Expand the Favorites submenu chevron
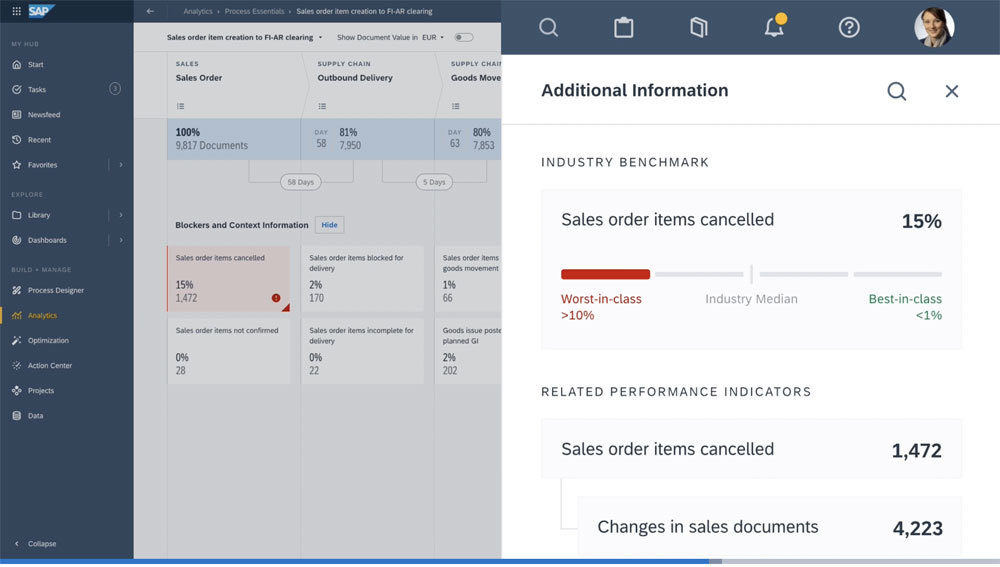Viewport: 1000px width, 567px height. click(121, 165)
